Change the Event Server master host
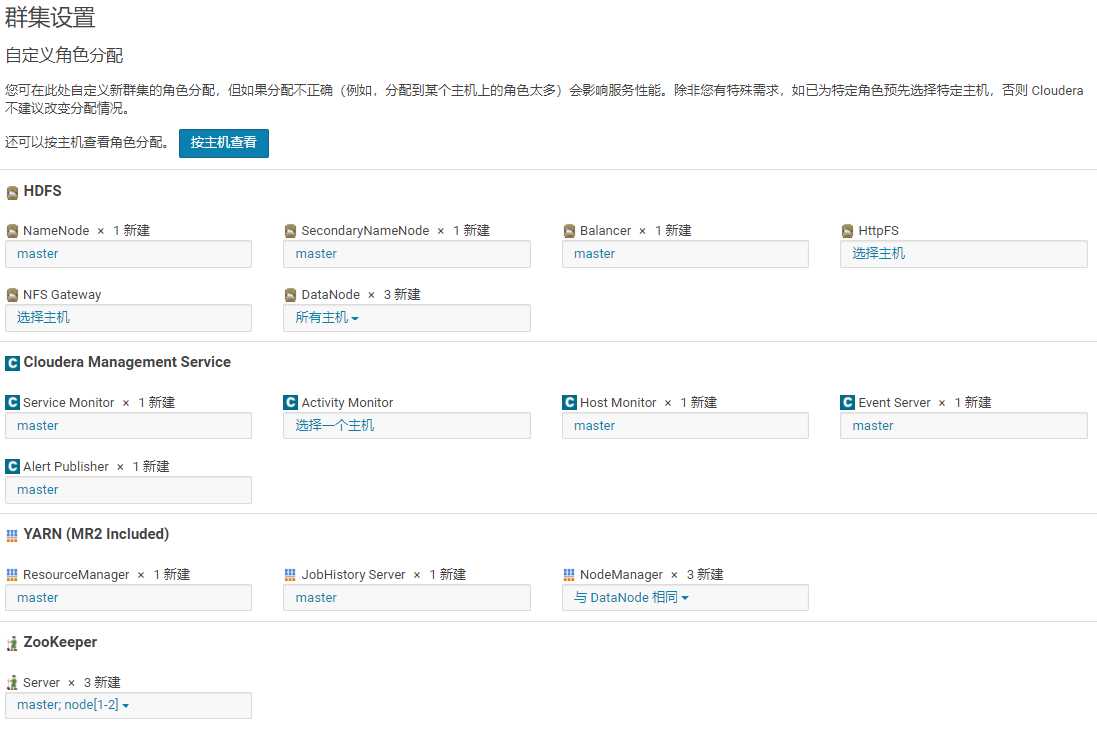This screenshot has height=740, width=1097. coord(963,425)
